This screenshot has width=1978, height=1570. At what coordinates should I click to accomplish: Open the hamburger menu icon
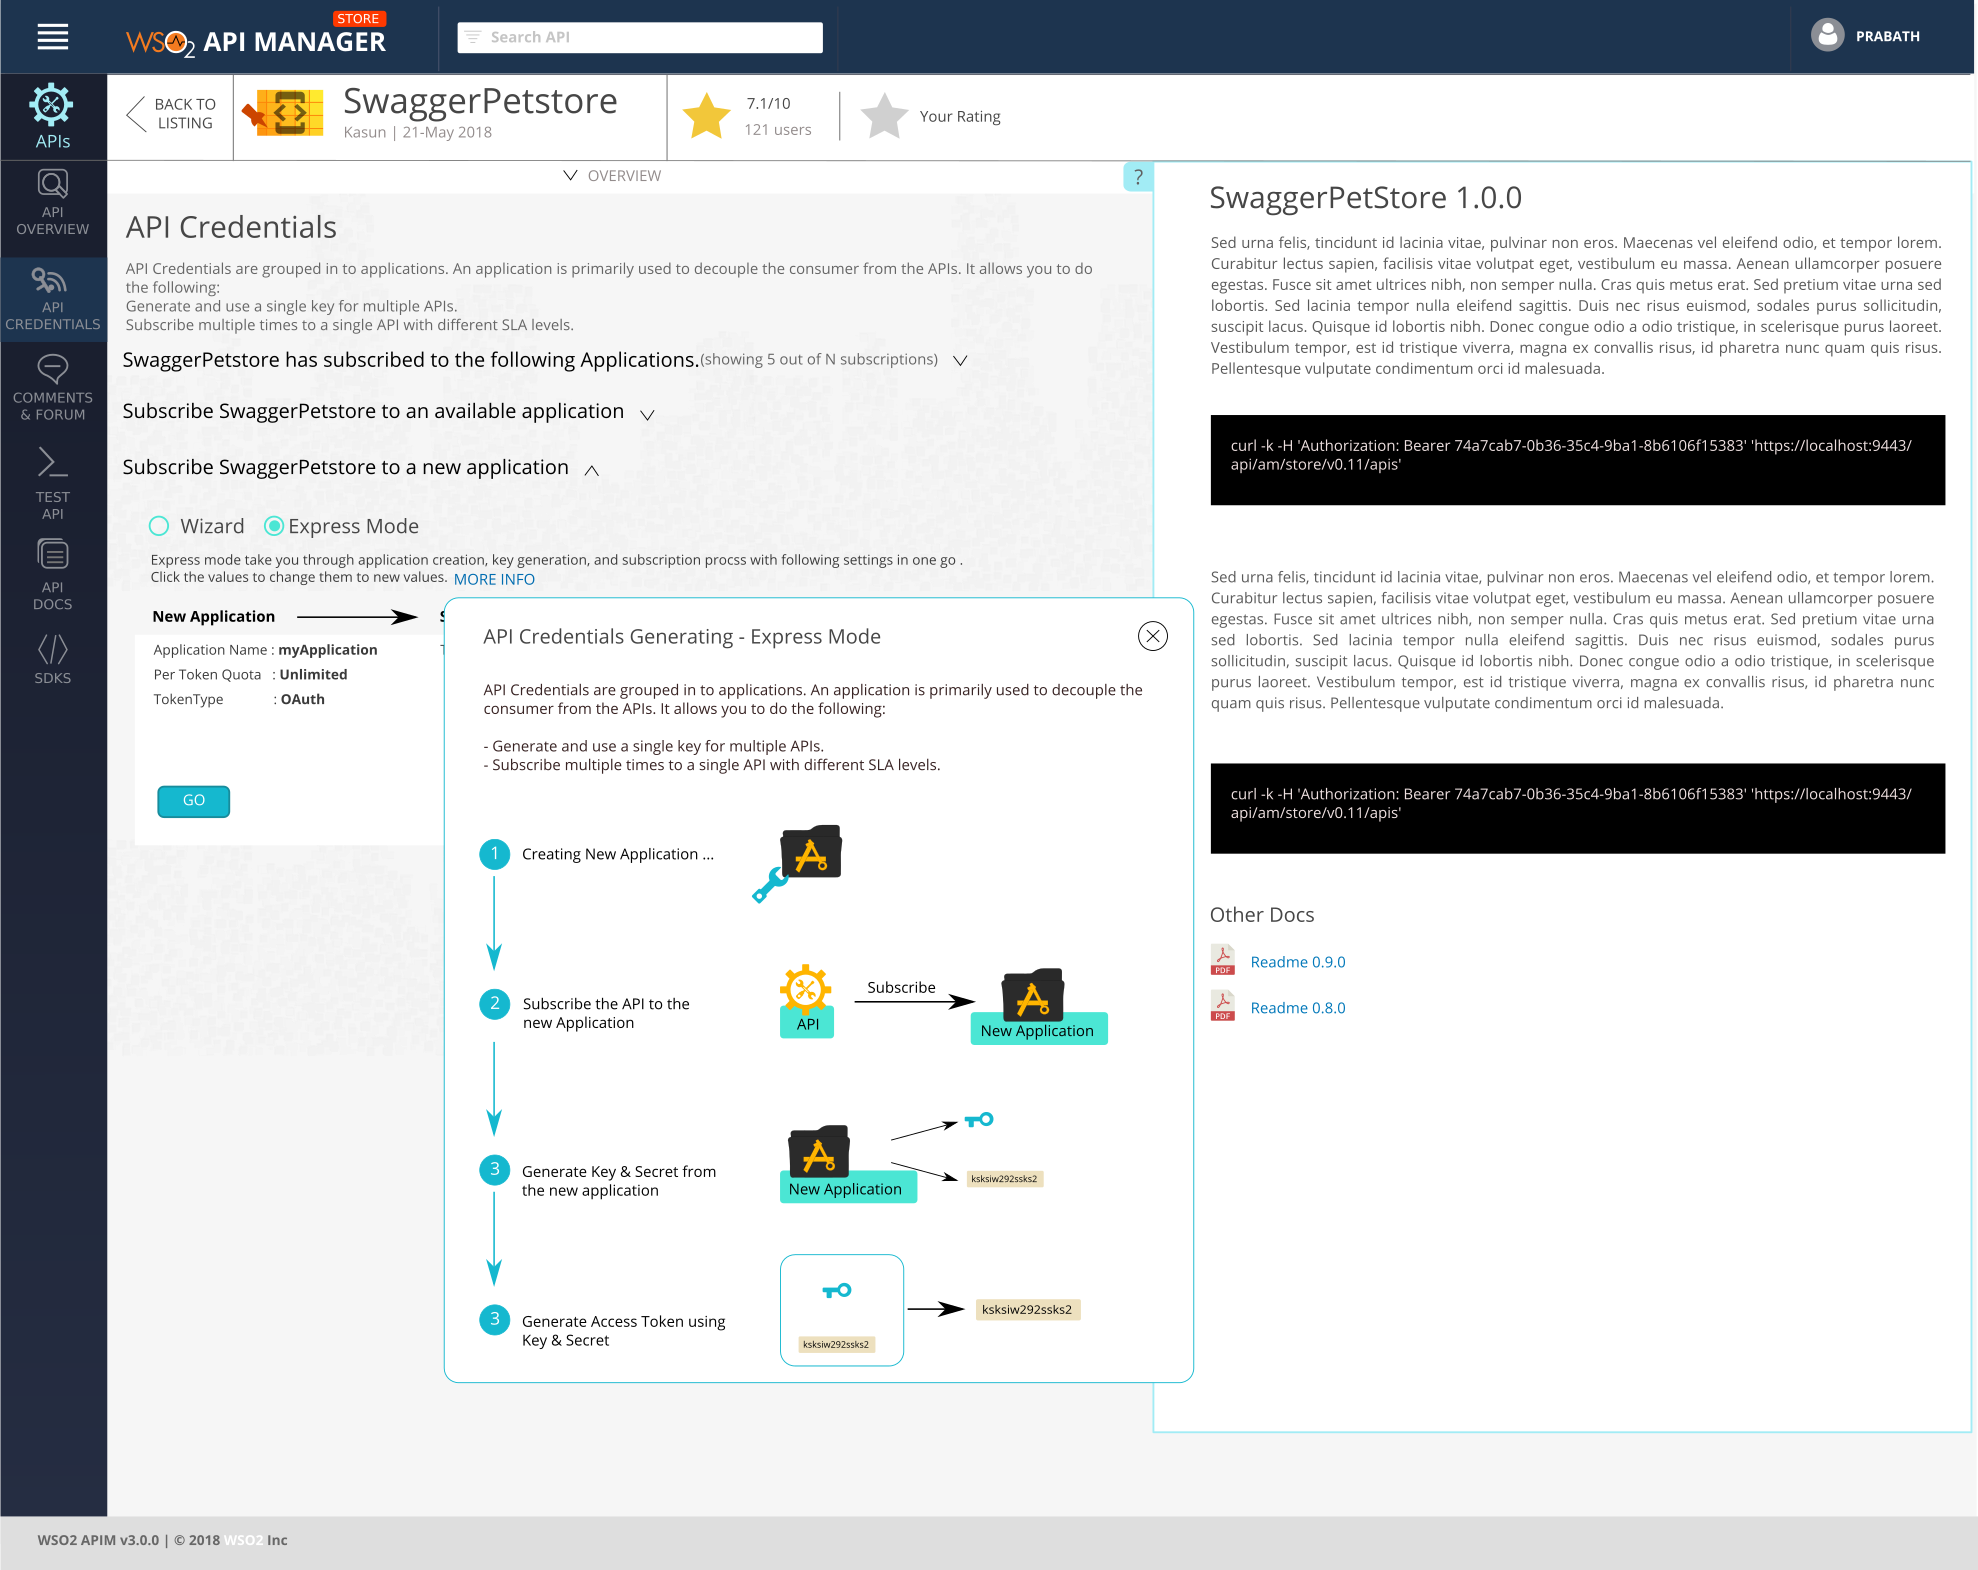53,37
